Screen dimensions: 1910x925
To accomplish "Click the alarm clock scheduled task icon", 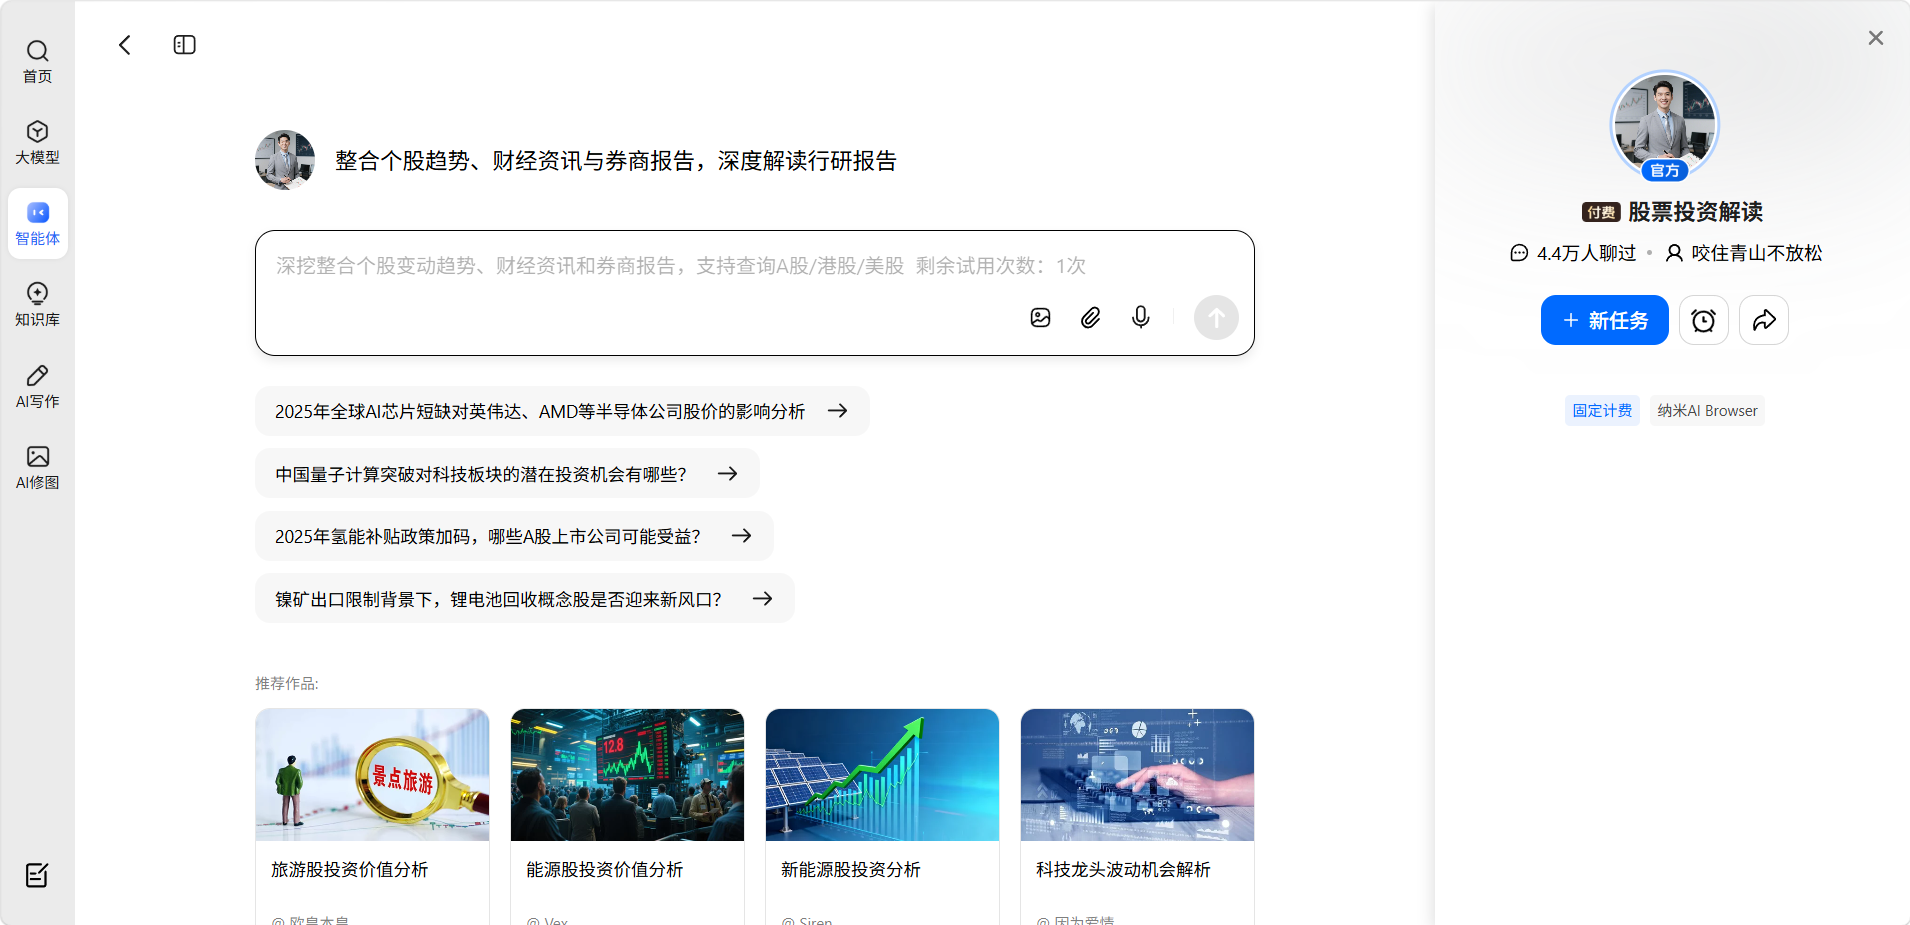I will [x=1703, y=320].
